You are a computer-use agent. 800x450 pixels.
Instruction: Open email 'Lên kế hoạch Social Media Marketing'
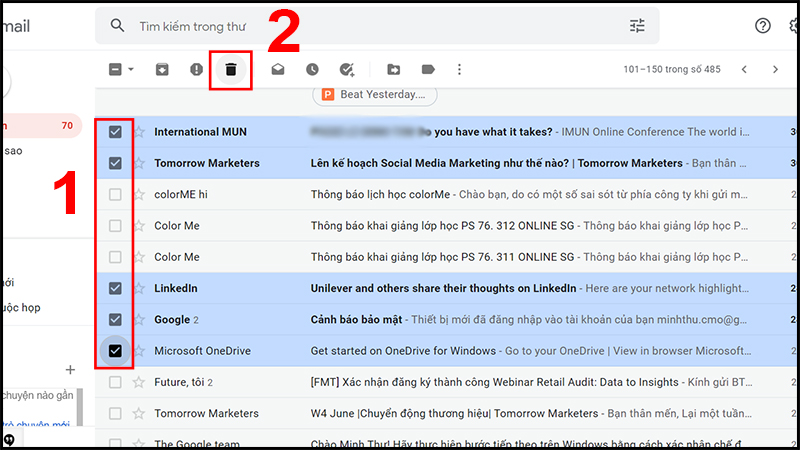pos(496,163)
